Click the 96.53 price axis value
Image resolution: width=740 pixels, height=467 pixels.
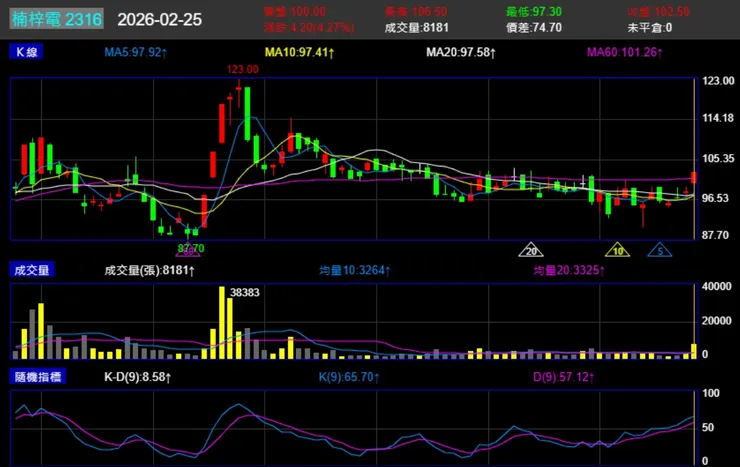[x=715, y=198]
